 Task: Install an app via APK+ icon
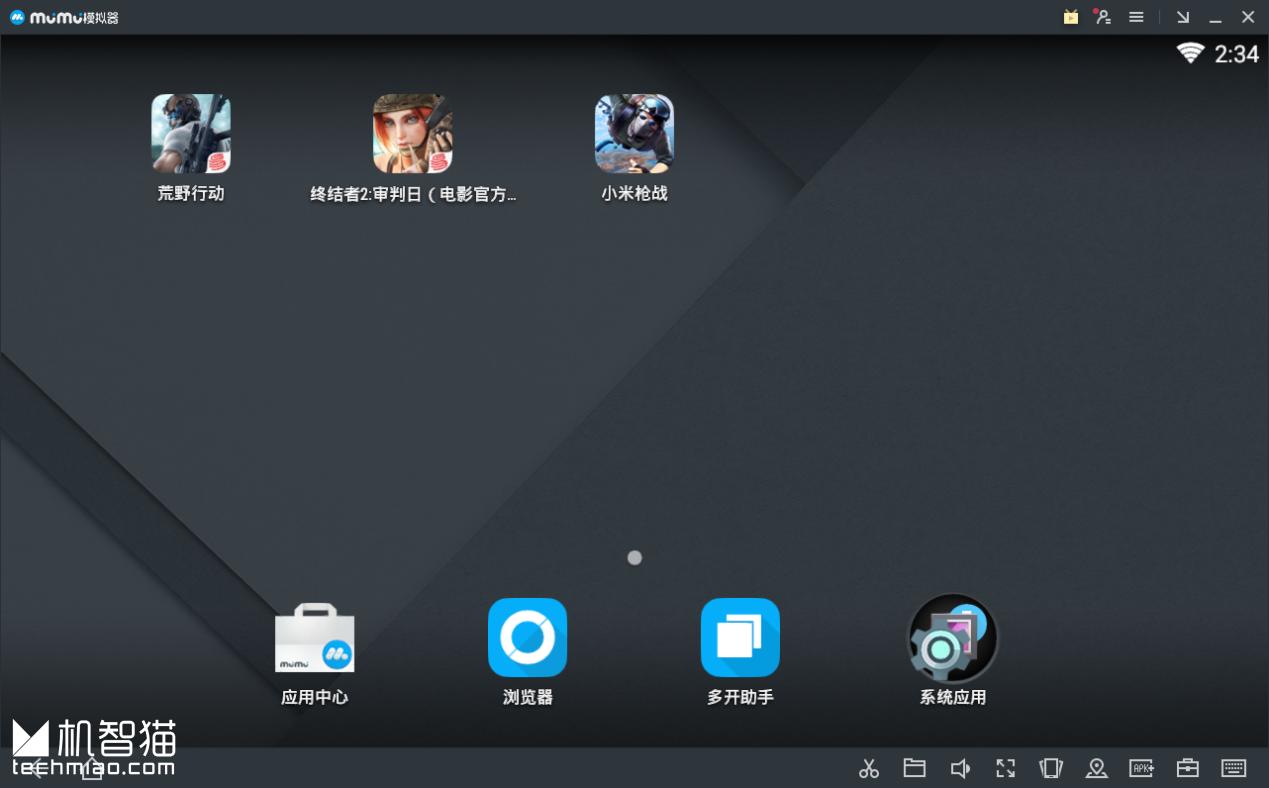[1142, 768]
